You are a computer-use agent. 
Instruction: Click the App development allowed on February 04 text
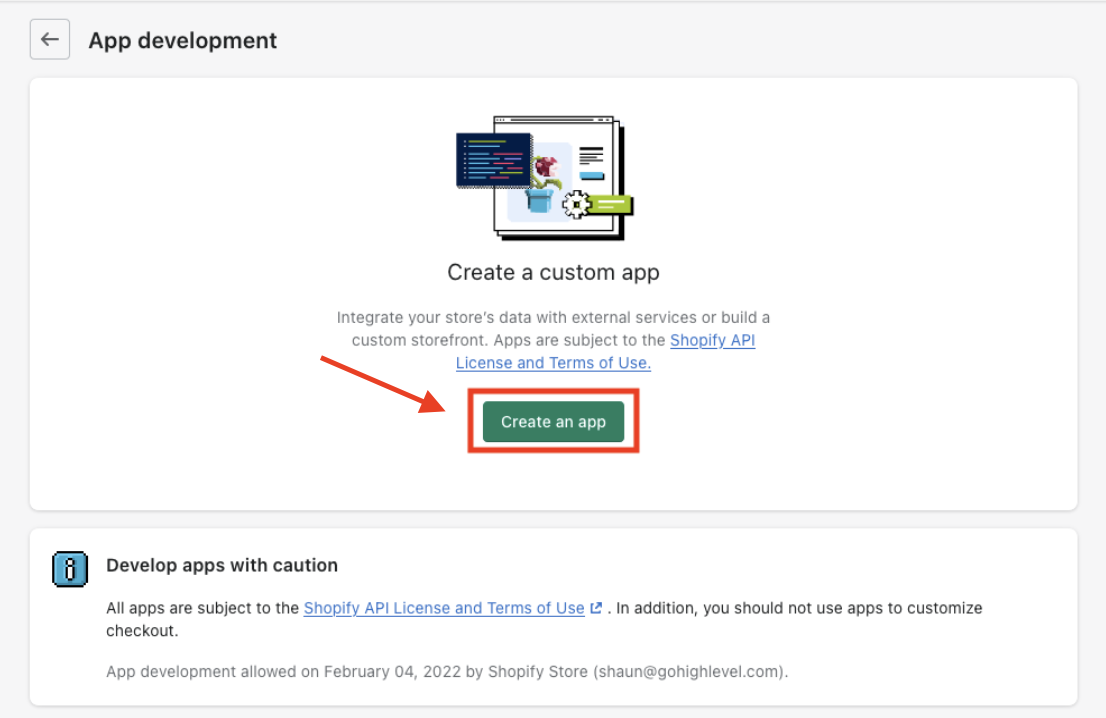pos(447,671)
